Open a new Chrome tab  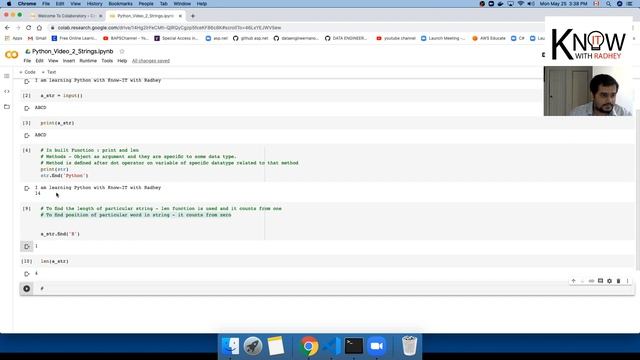point(193,16)
